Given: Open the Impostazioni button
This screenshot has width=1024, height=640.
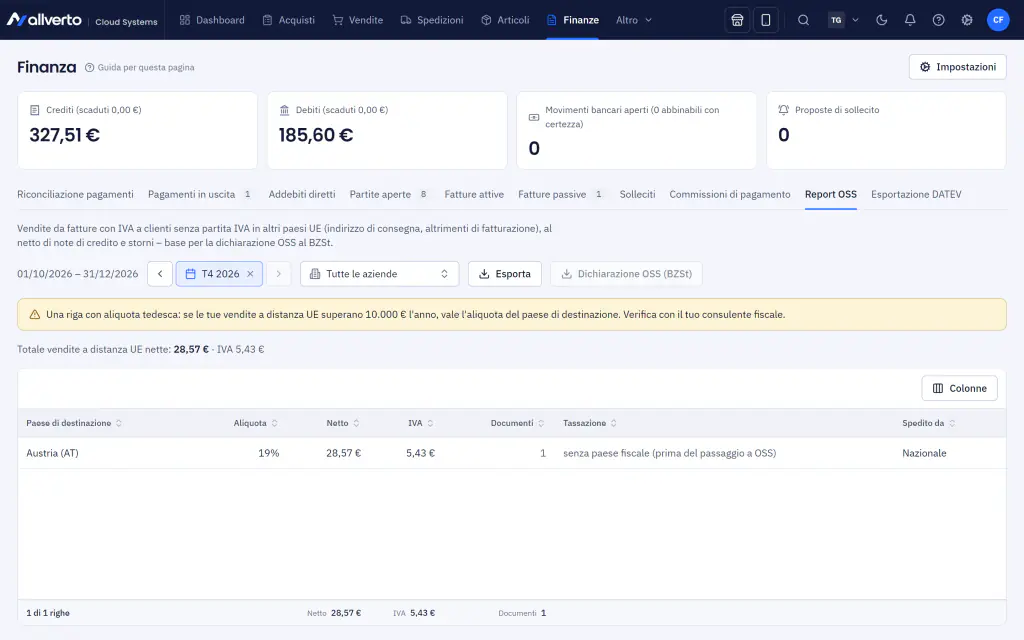Looking at the screenshot, I should (957, 67).
